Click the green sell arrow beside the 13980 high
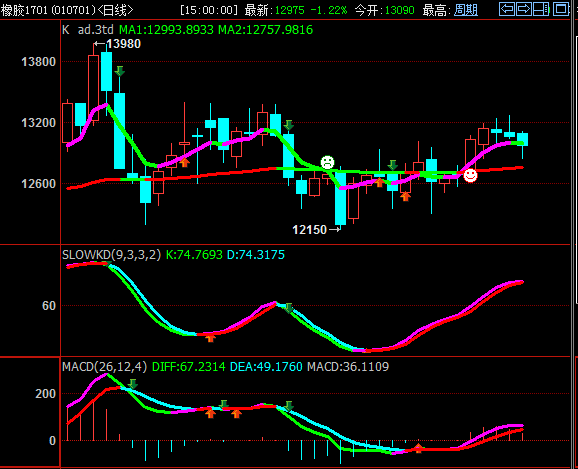Screen dimensions: 578x469 [119, 71]
